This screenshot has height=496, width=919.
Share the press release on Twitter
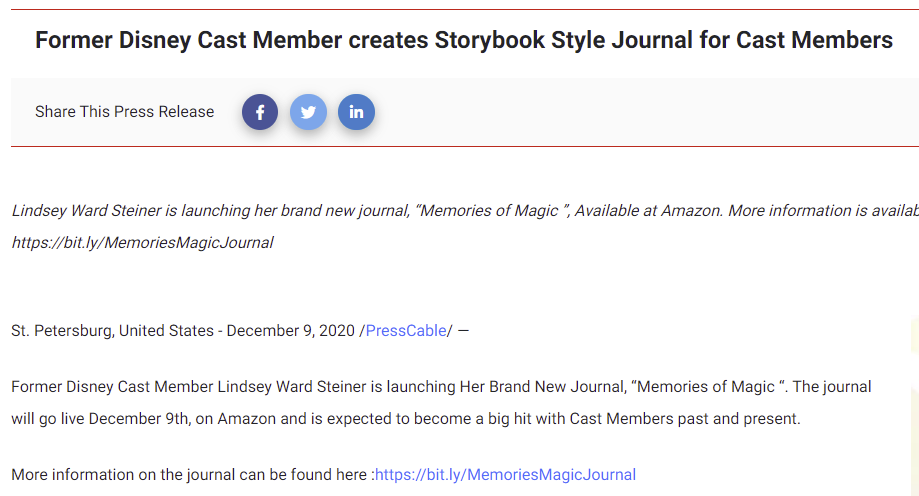click(x=308, y=112)
